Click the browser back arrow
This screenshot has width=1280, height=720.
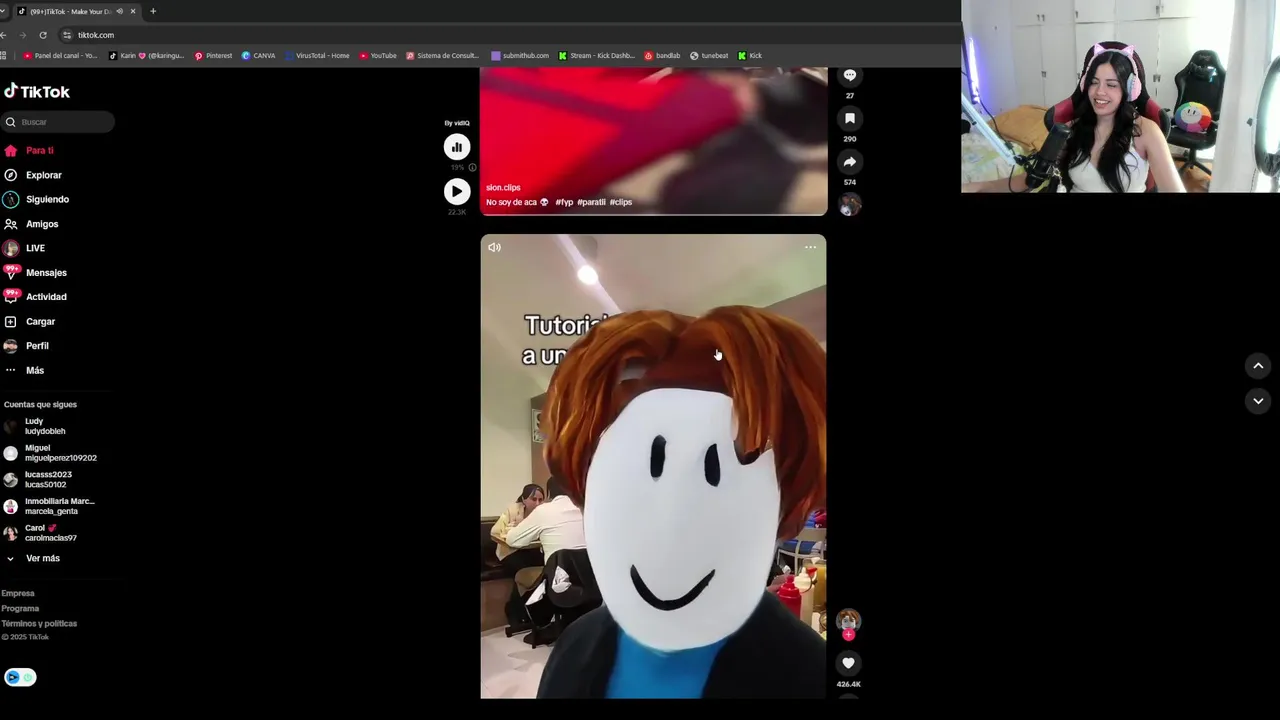tap(4, 35)
